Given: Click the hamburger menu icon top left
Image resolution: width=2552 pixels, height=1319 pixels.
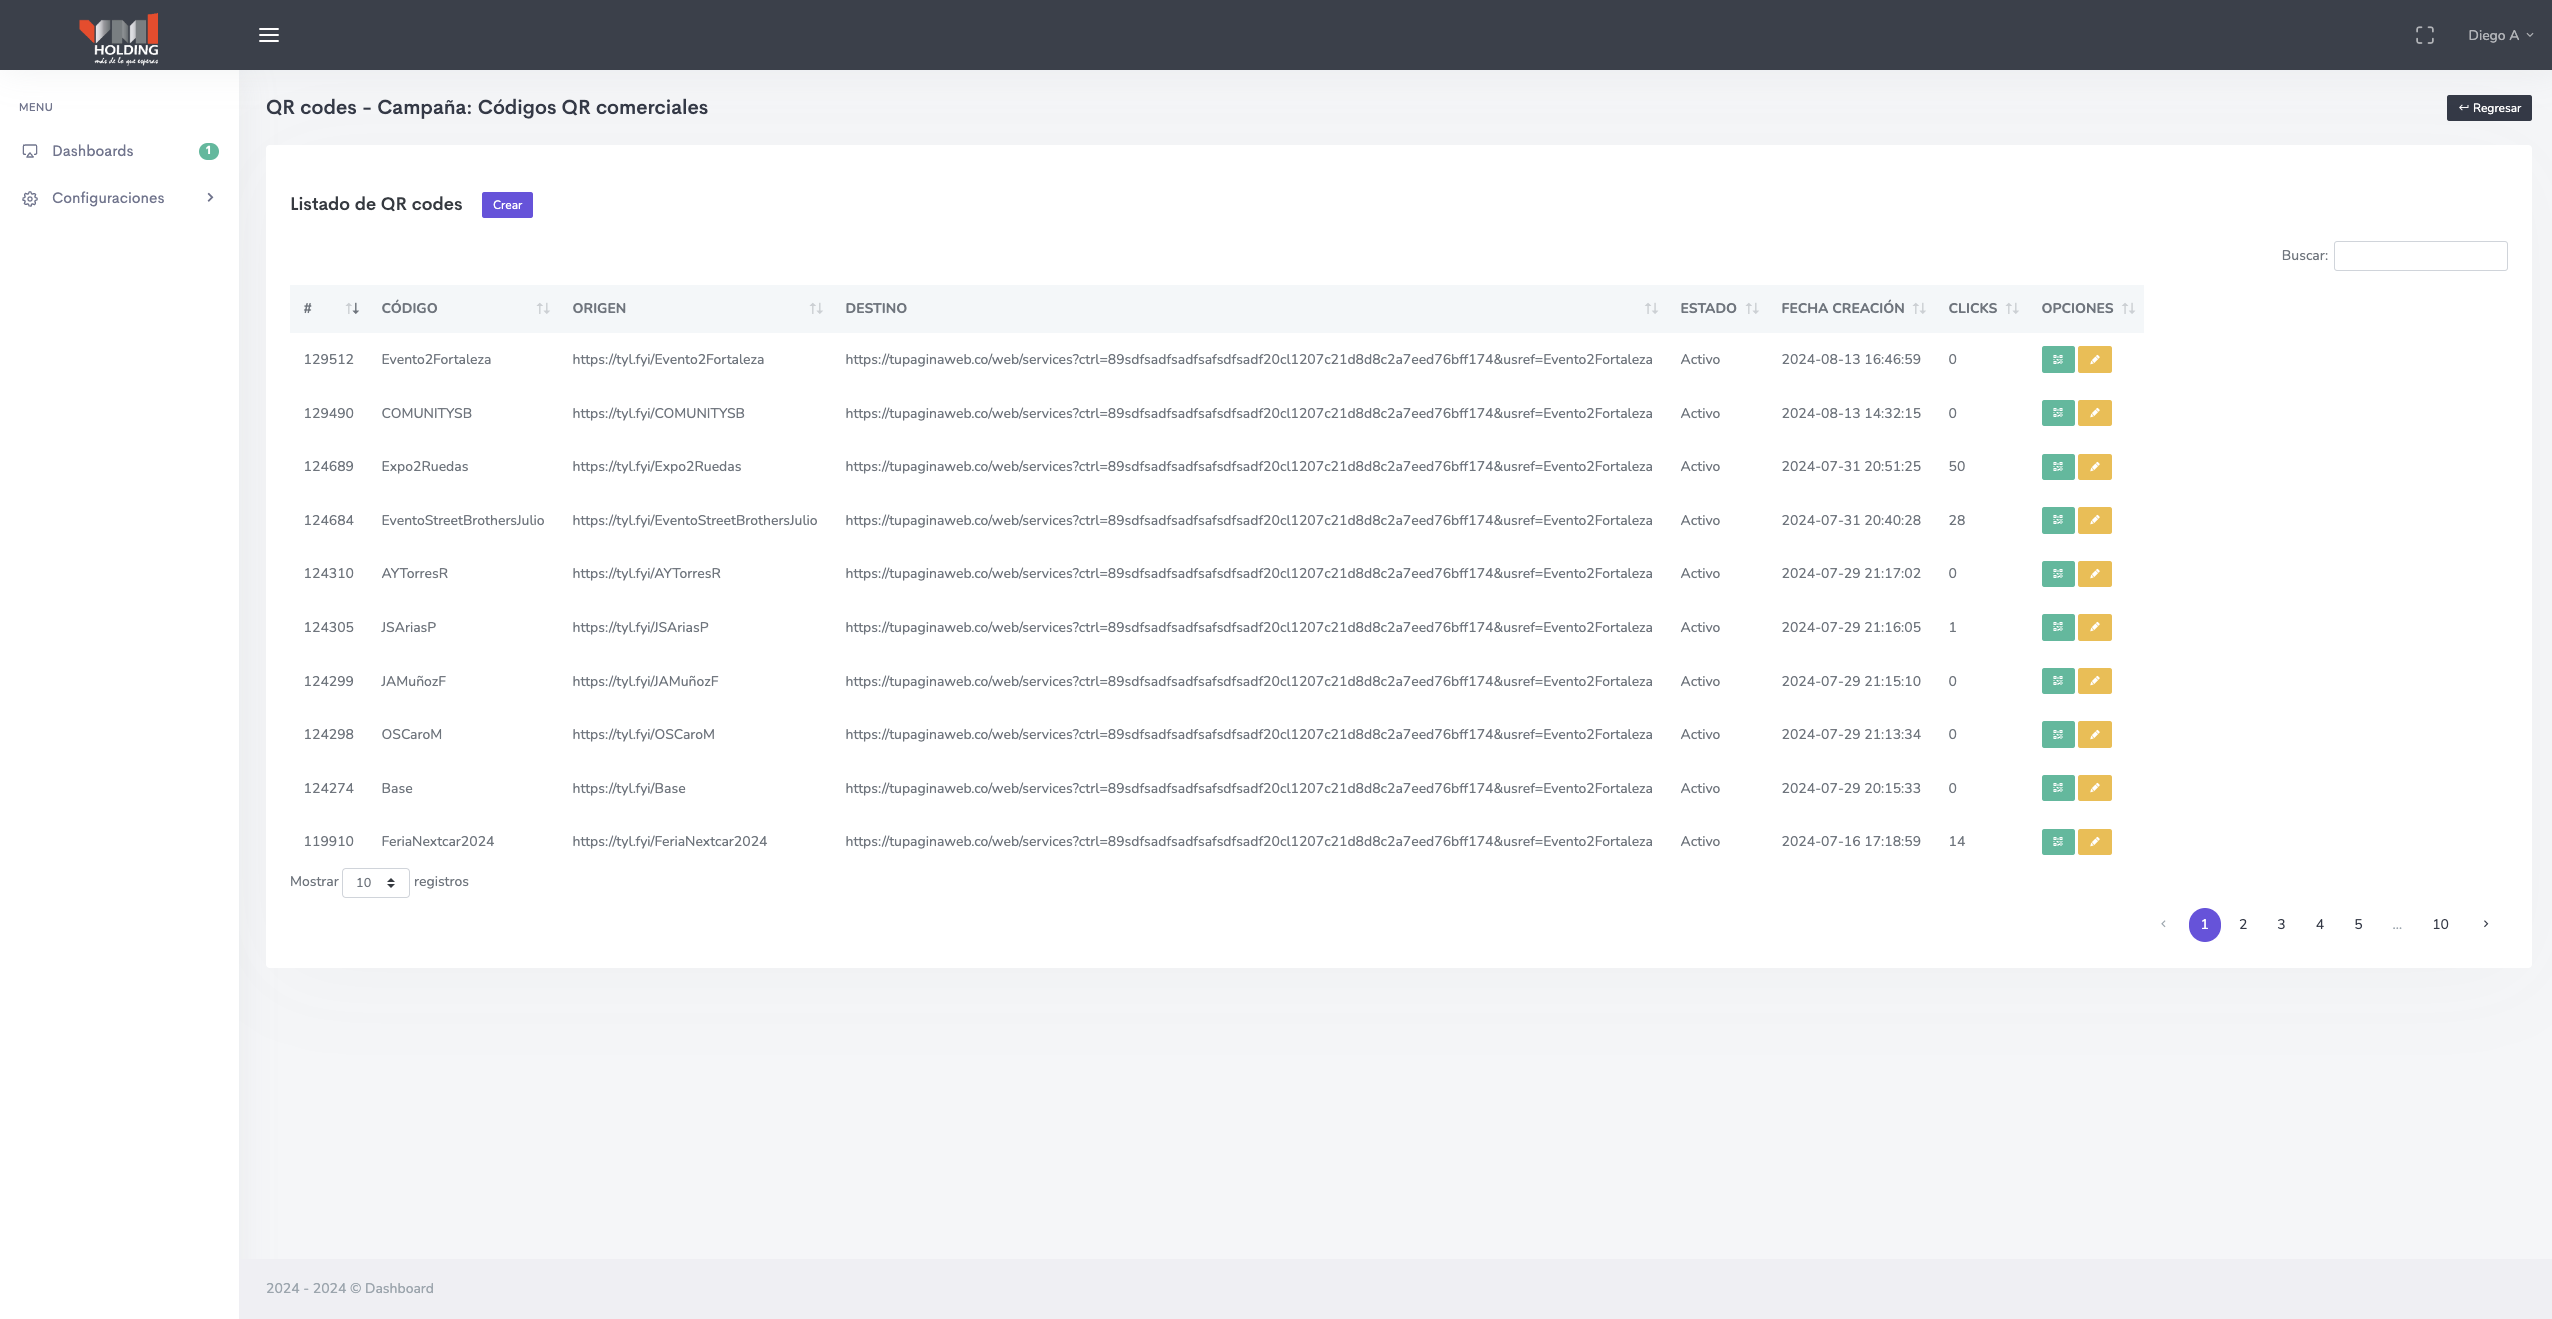Looking at the screenshot, I should click(x=269, y=35).
